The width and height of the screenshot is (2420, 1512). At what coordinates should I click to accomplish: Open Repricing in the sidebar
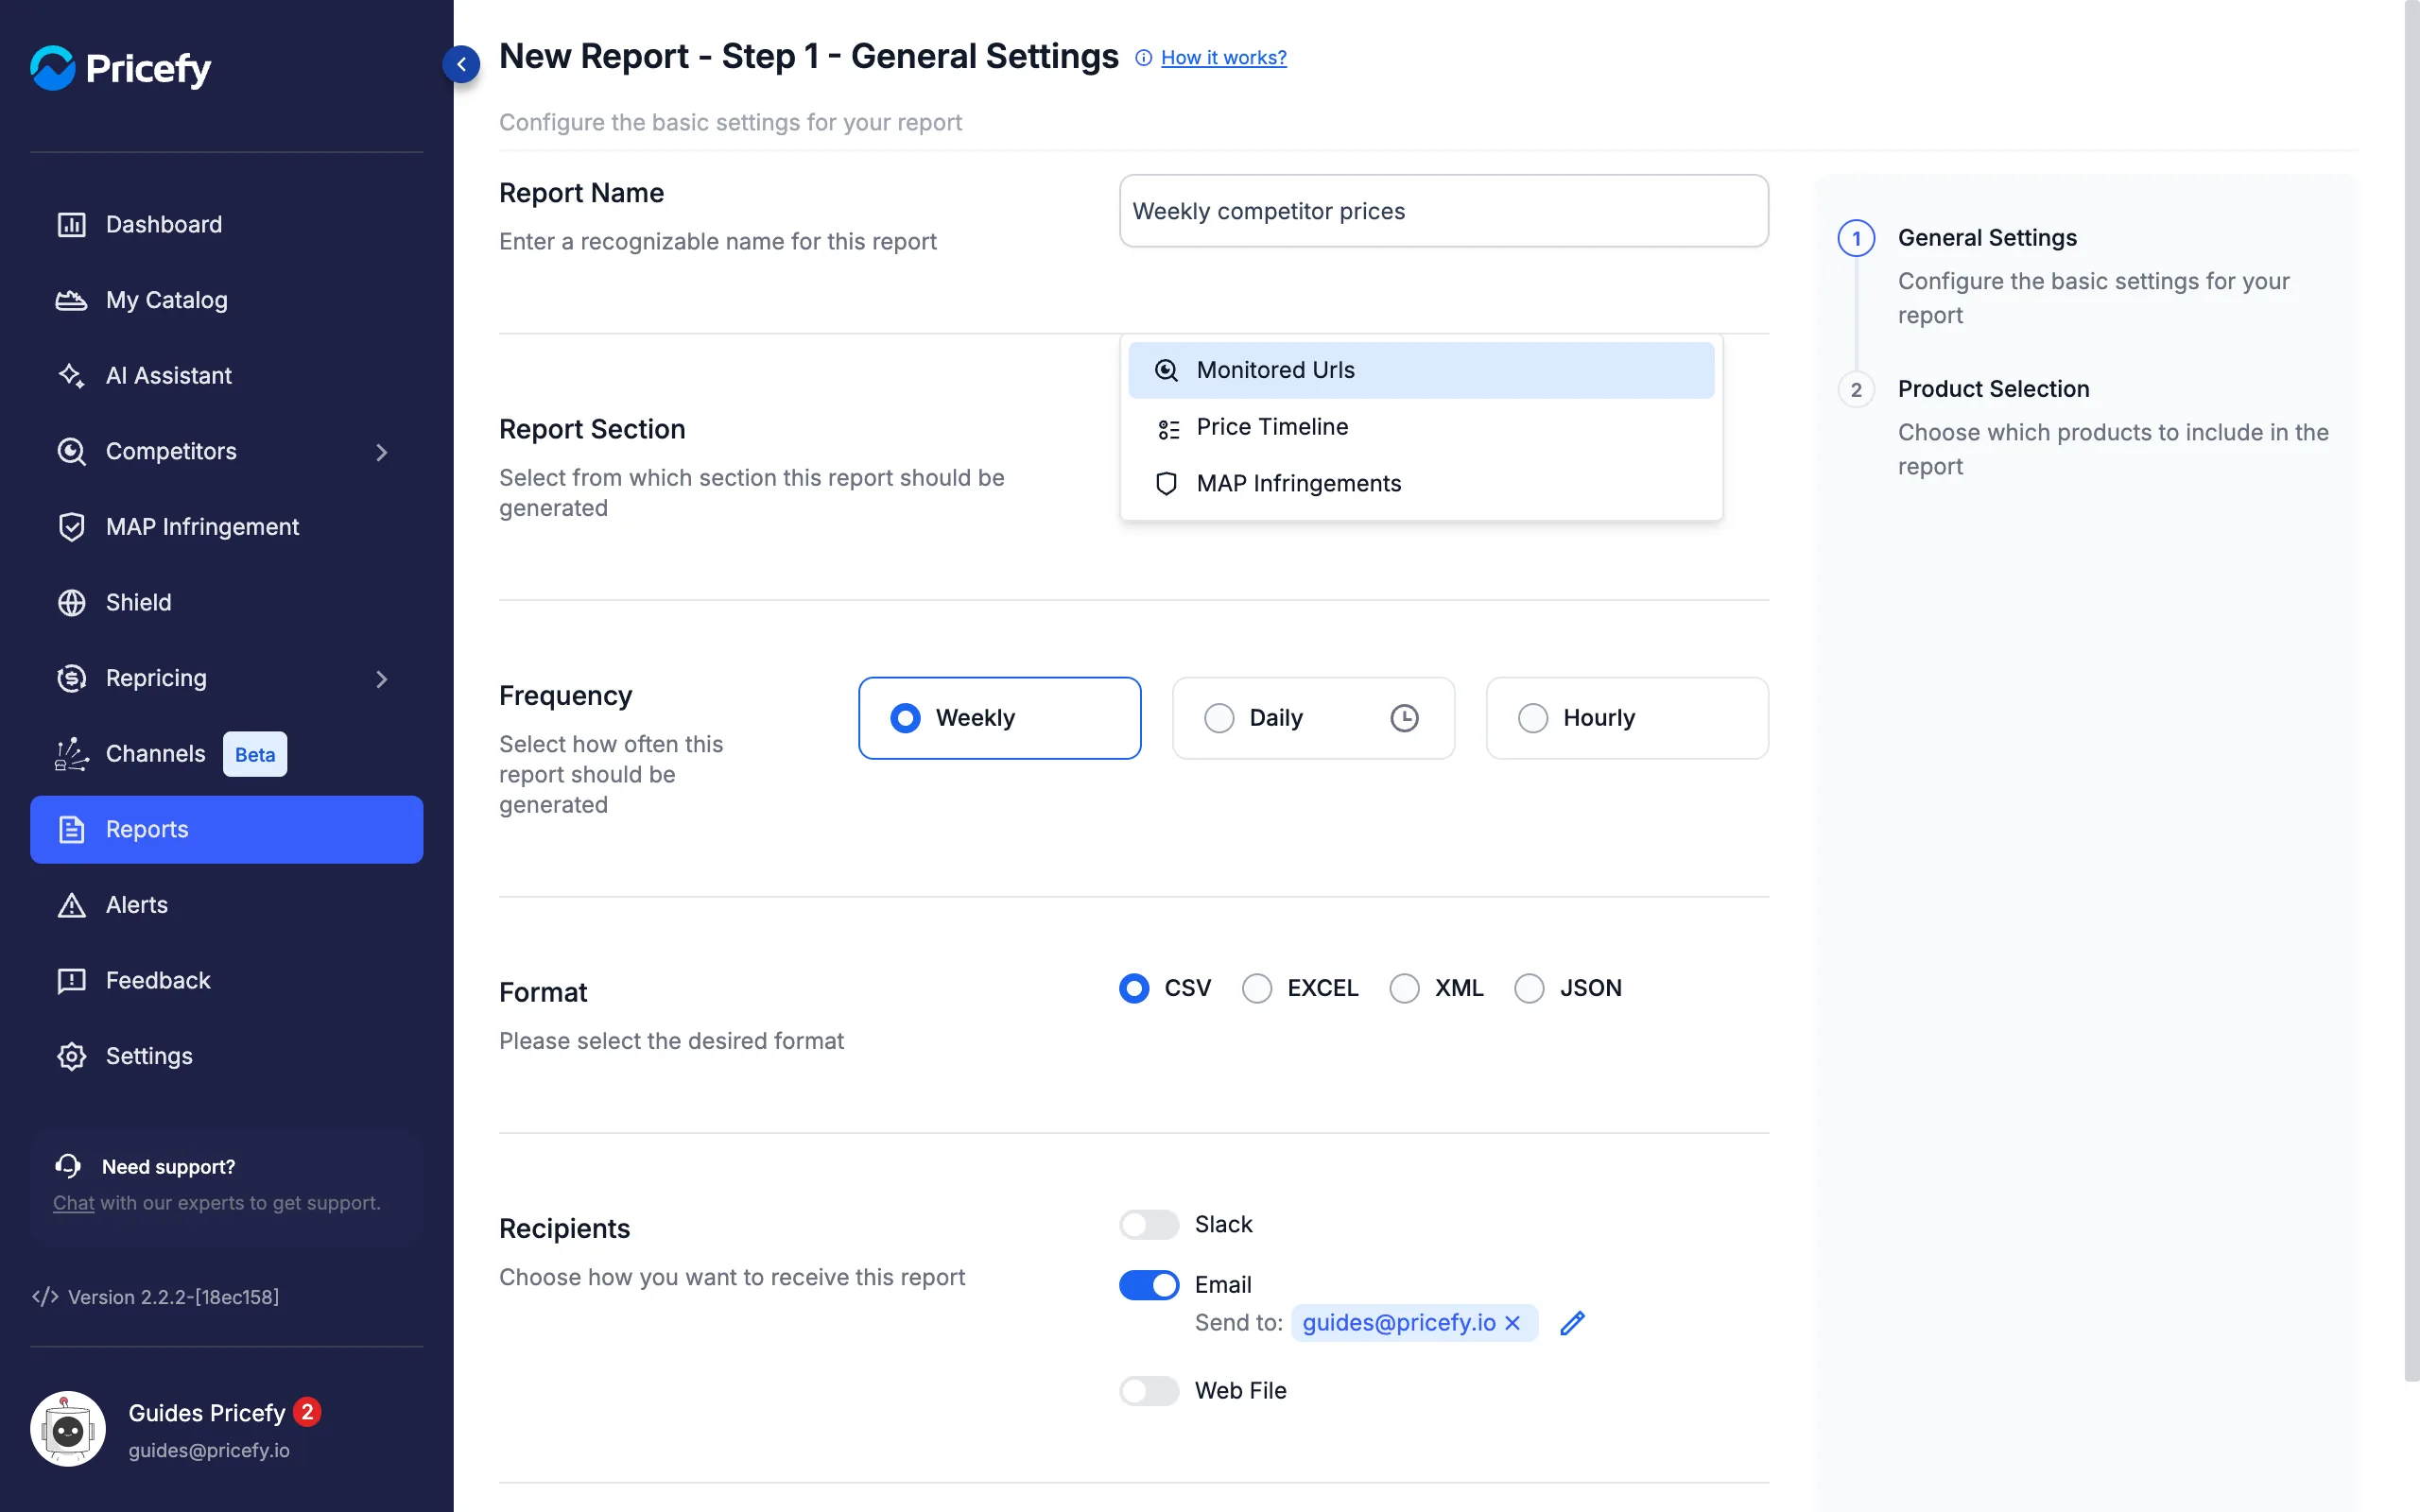(x=226, y=679)
